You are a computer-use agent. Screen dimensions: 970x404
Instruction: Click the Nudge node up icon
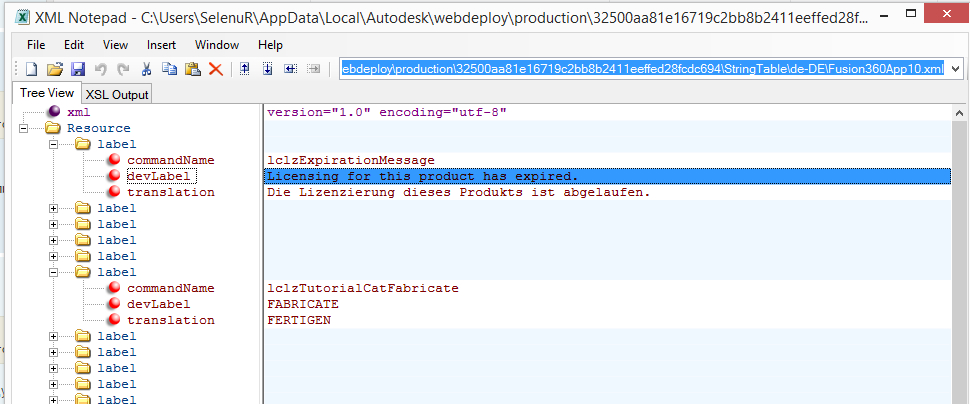tap(244, 68)
